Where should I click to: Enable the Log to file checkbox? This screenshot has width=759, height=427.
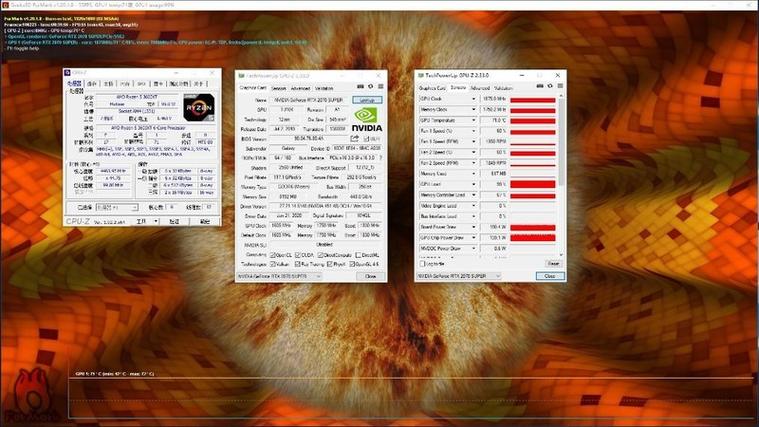(x=423, y=263)
